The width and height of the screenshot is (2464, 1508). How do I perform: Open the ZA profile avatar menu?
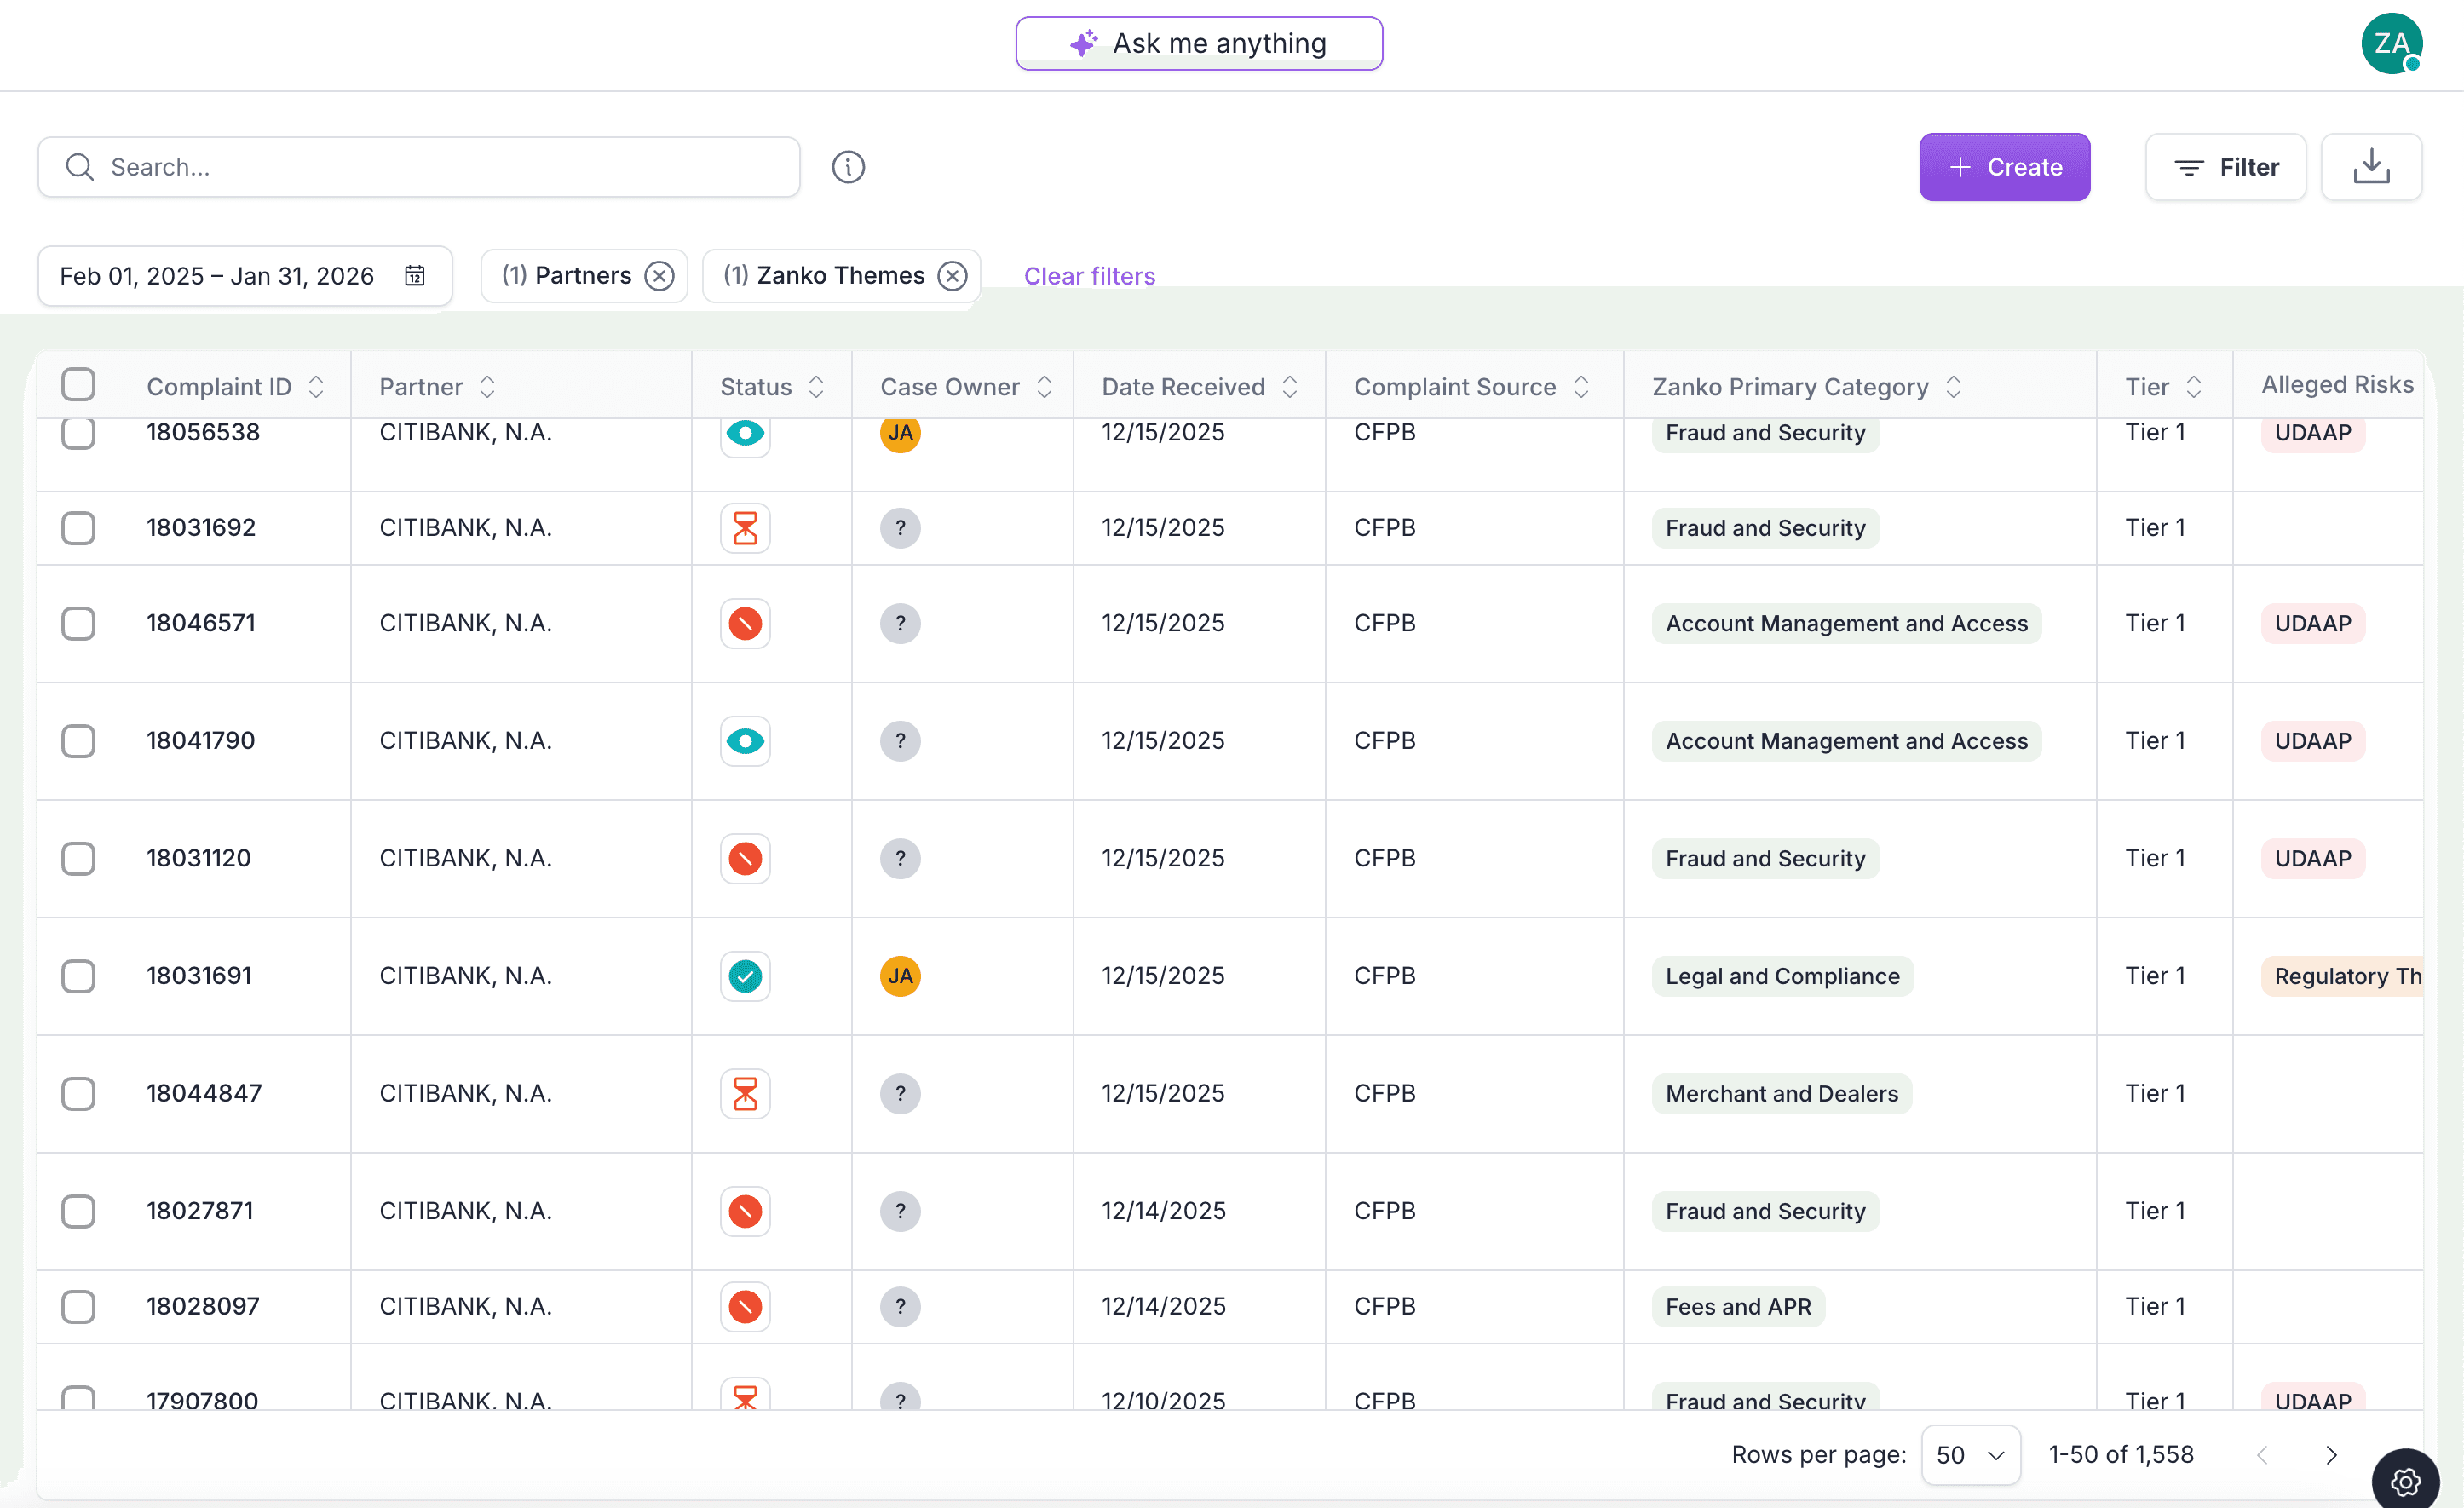point(2392,43)
